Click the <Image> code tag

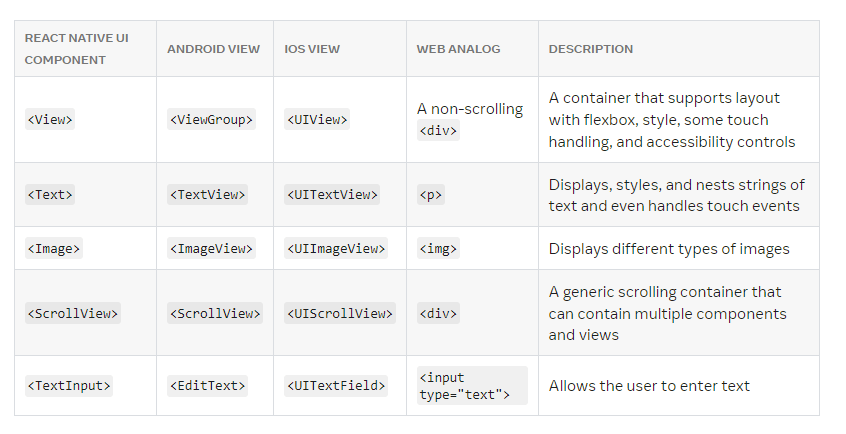(x=53, y=248)
